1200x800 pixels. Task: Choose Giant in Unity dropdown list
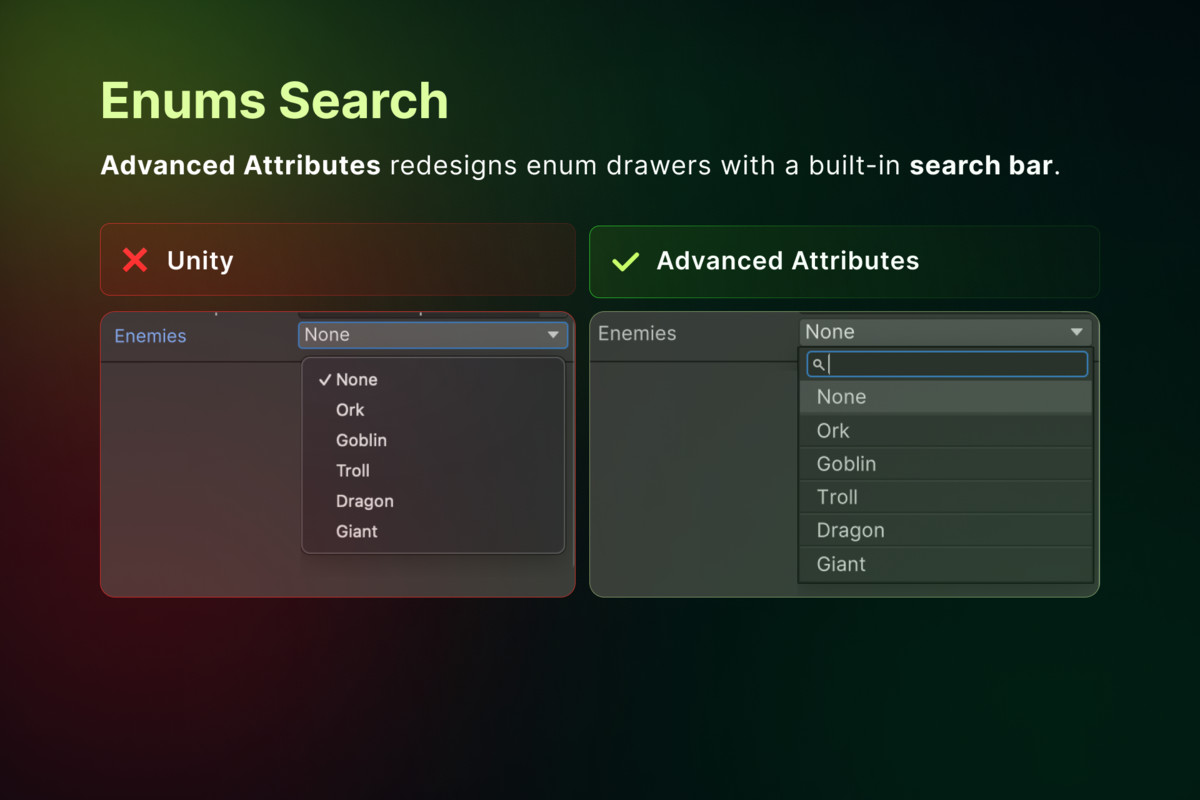(357, 532)
